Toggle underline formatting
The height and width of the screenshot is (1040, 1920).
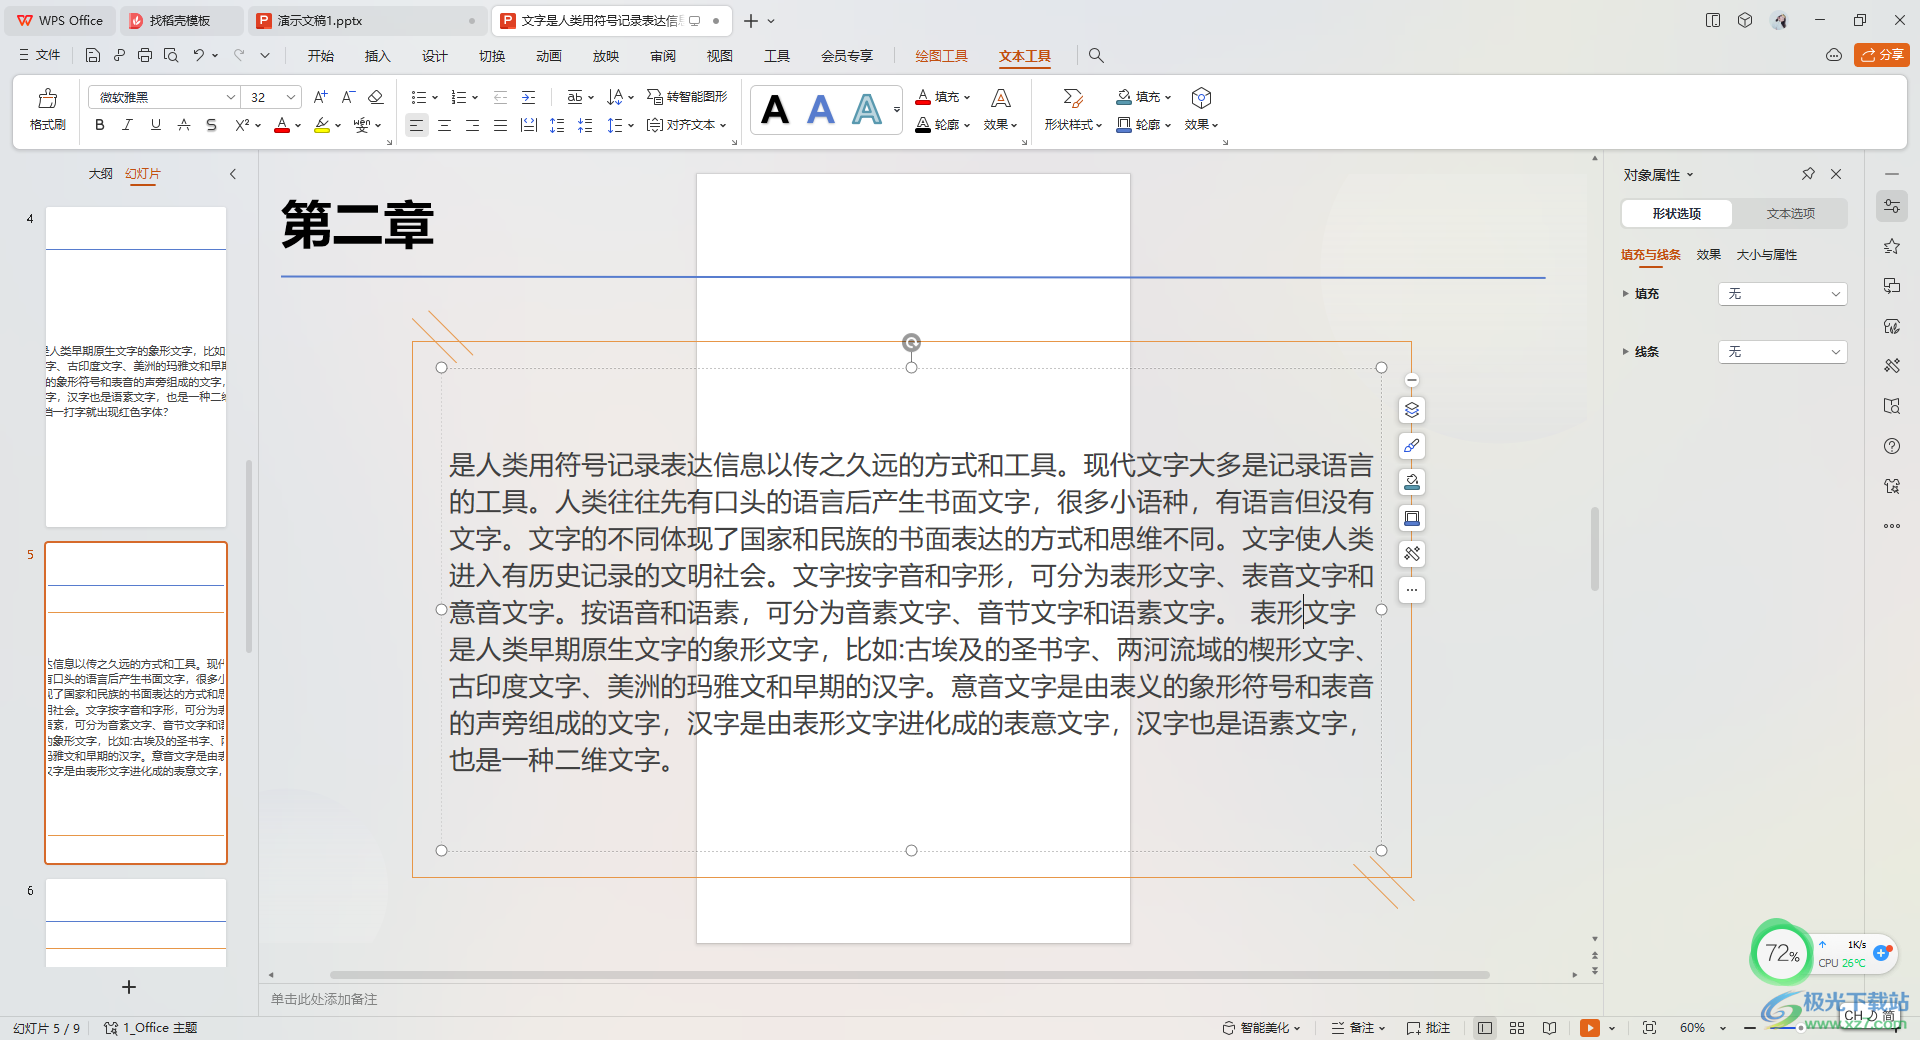pos(155,125)
